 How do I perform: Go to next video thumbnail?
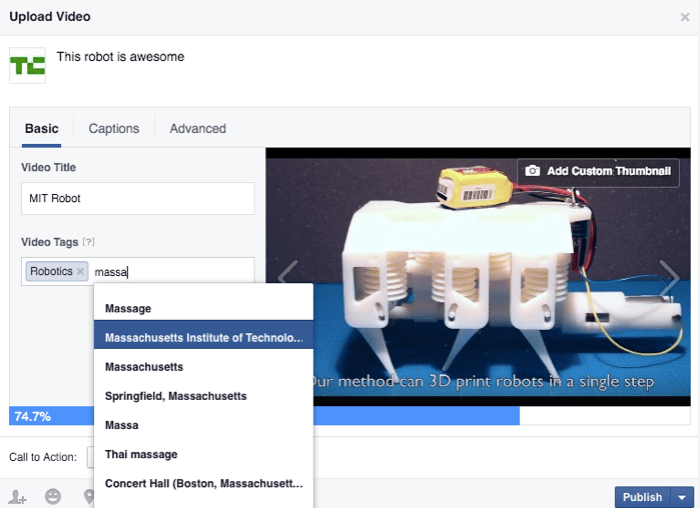point(668,275)
